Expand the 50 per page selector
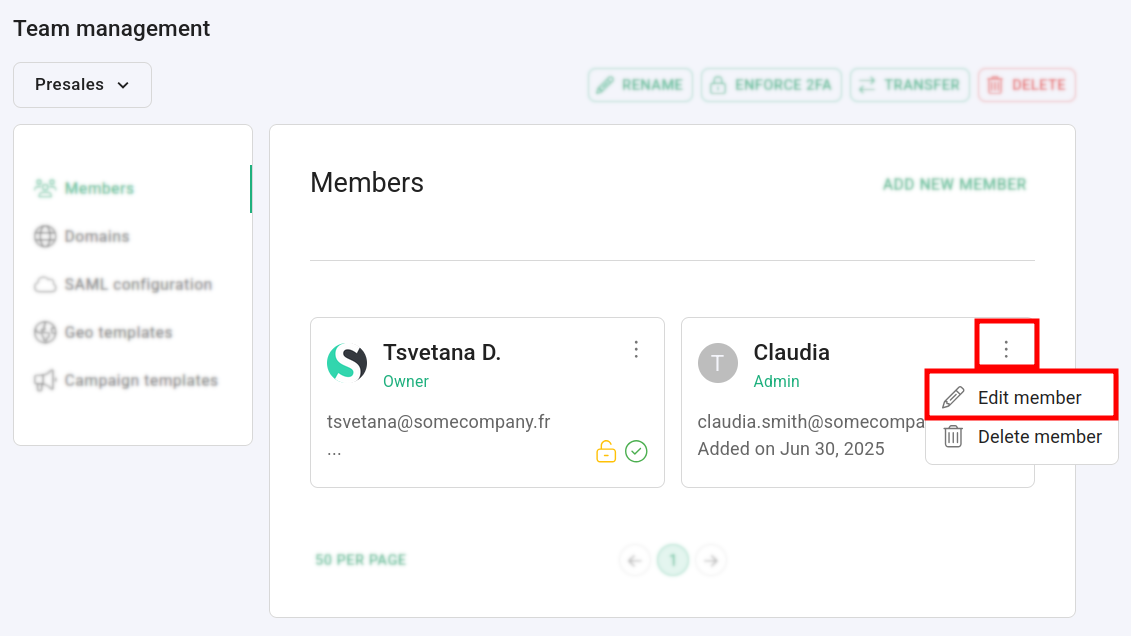 tap(360, 560)
